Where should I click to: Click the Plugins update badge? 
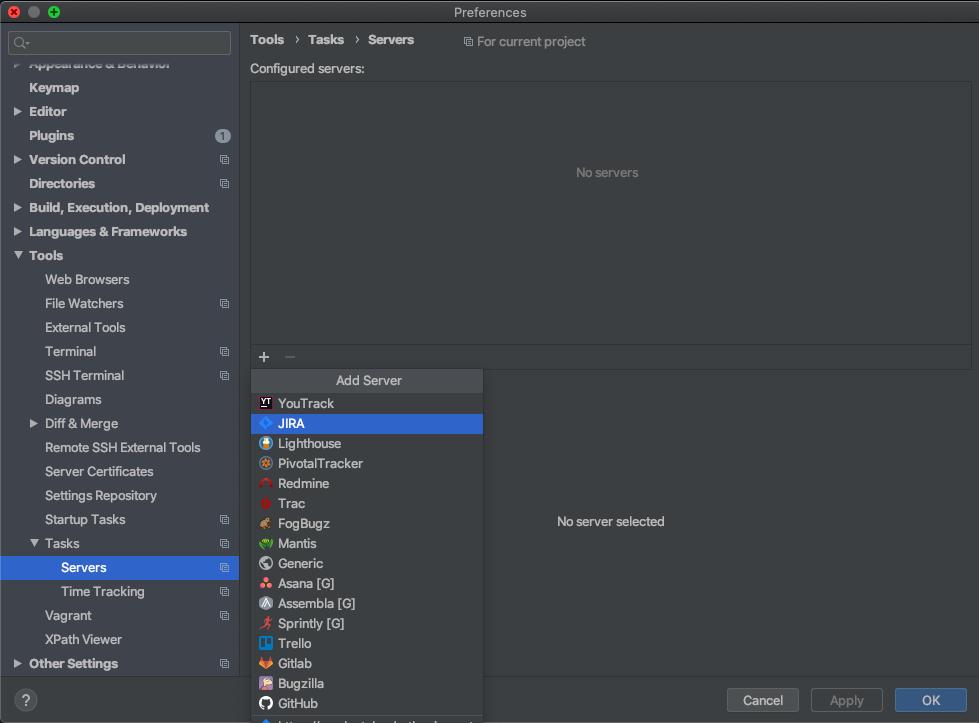223,135
